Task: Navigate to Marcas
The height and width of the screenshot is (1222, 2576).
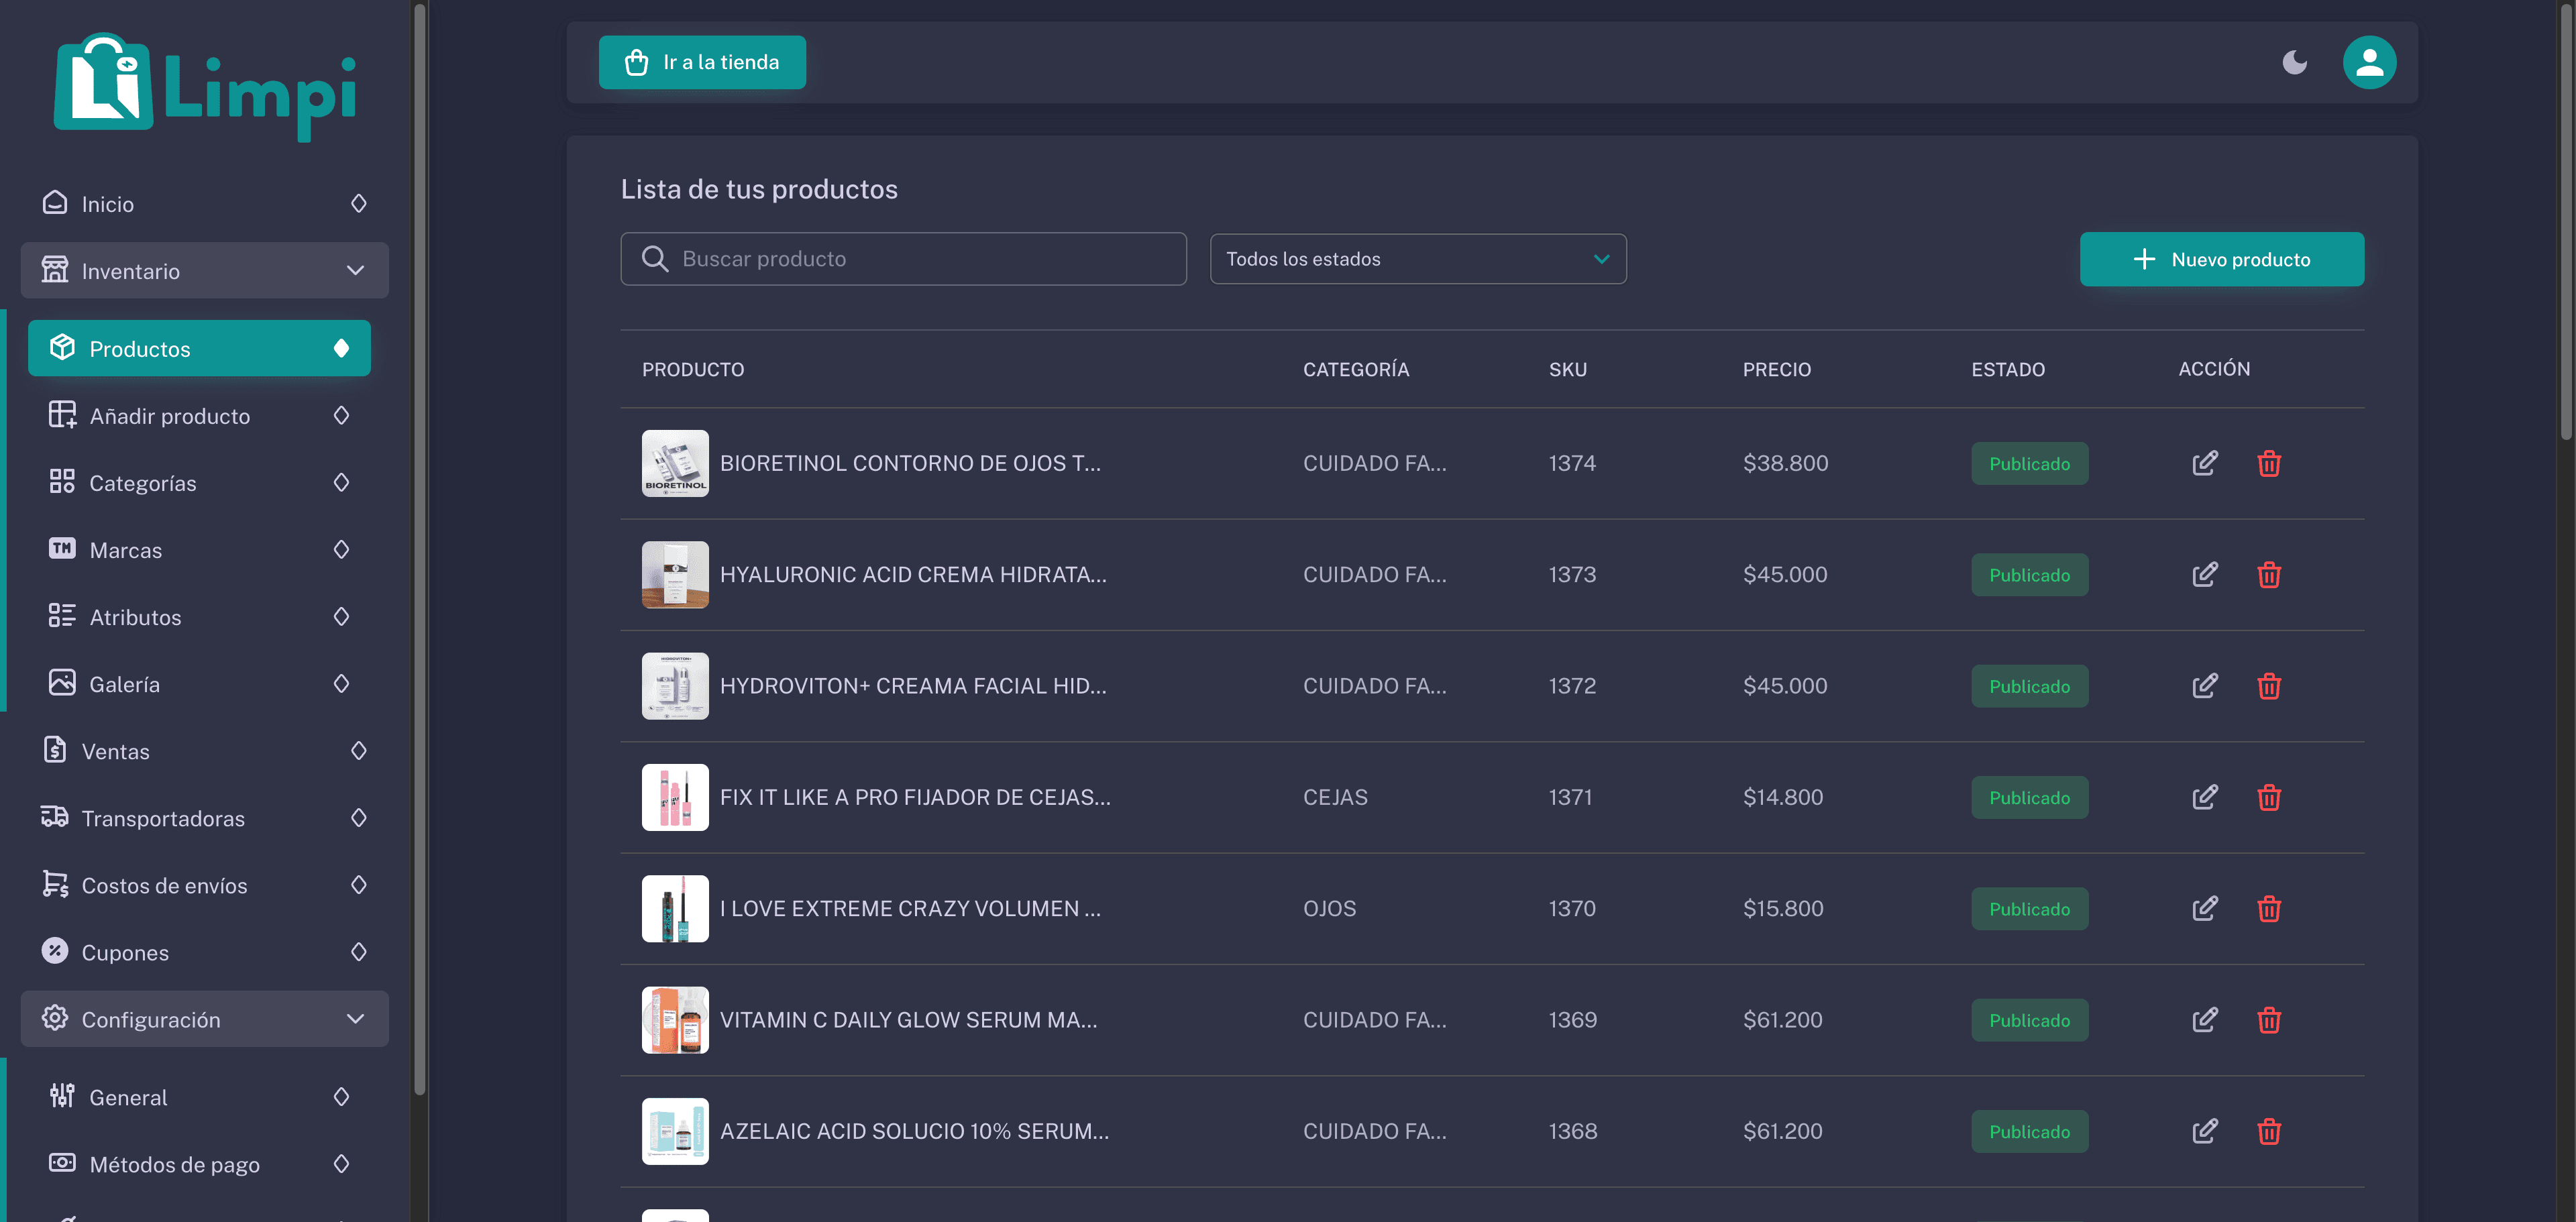Action: (x=199, y=549)
